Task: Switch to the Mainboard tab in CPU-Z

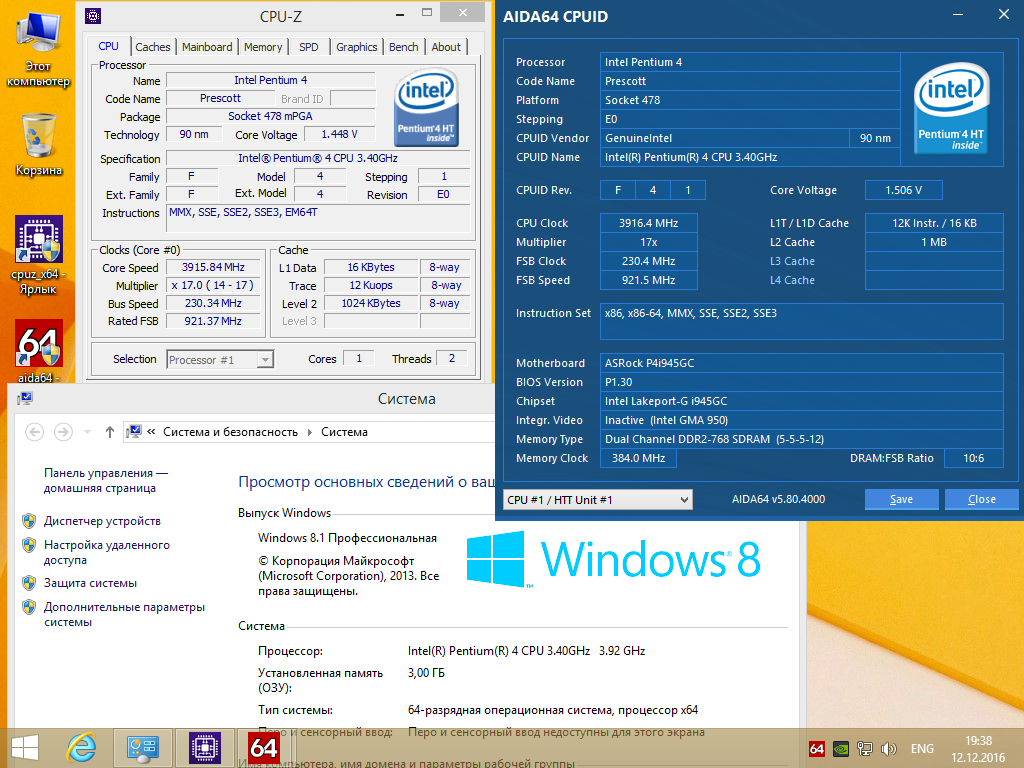Action: [x=207, y=47]
